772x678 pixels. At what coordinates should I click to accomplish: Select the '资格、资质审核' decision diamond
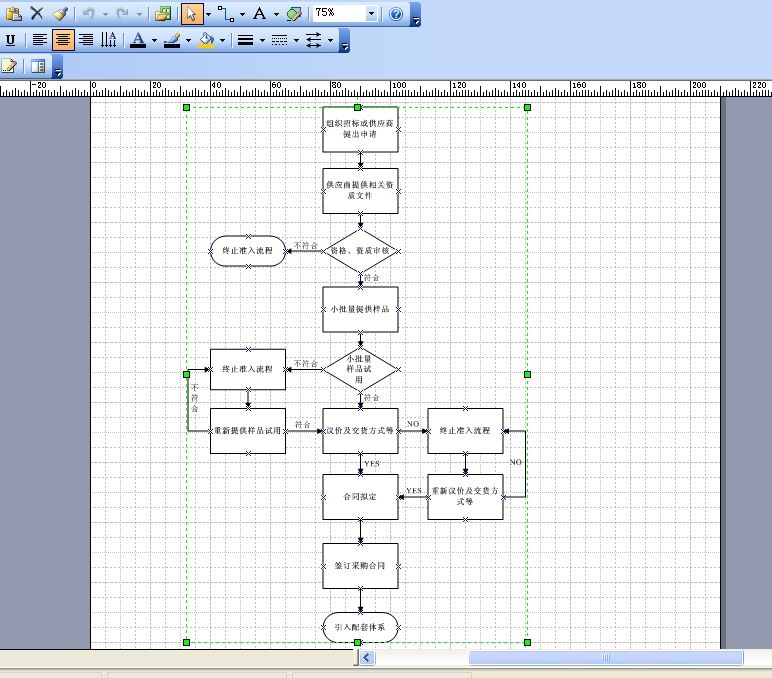tap(360, 251)
